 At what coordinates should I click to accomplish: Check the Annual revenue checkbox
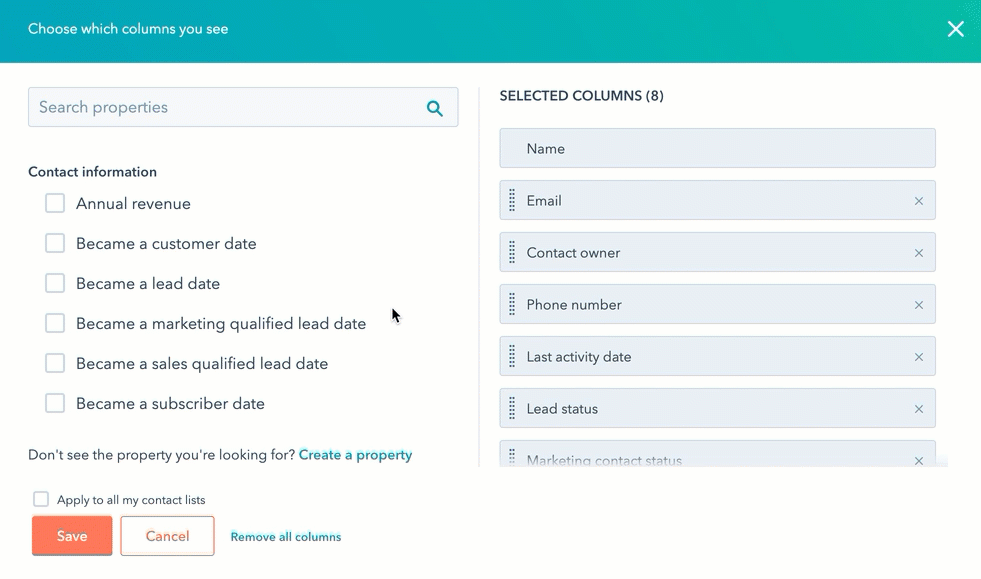[x=55, y=203]
